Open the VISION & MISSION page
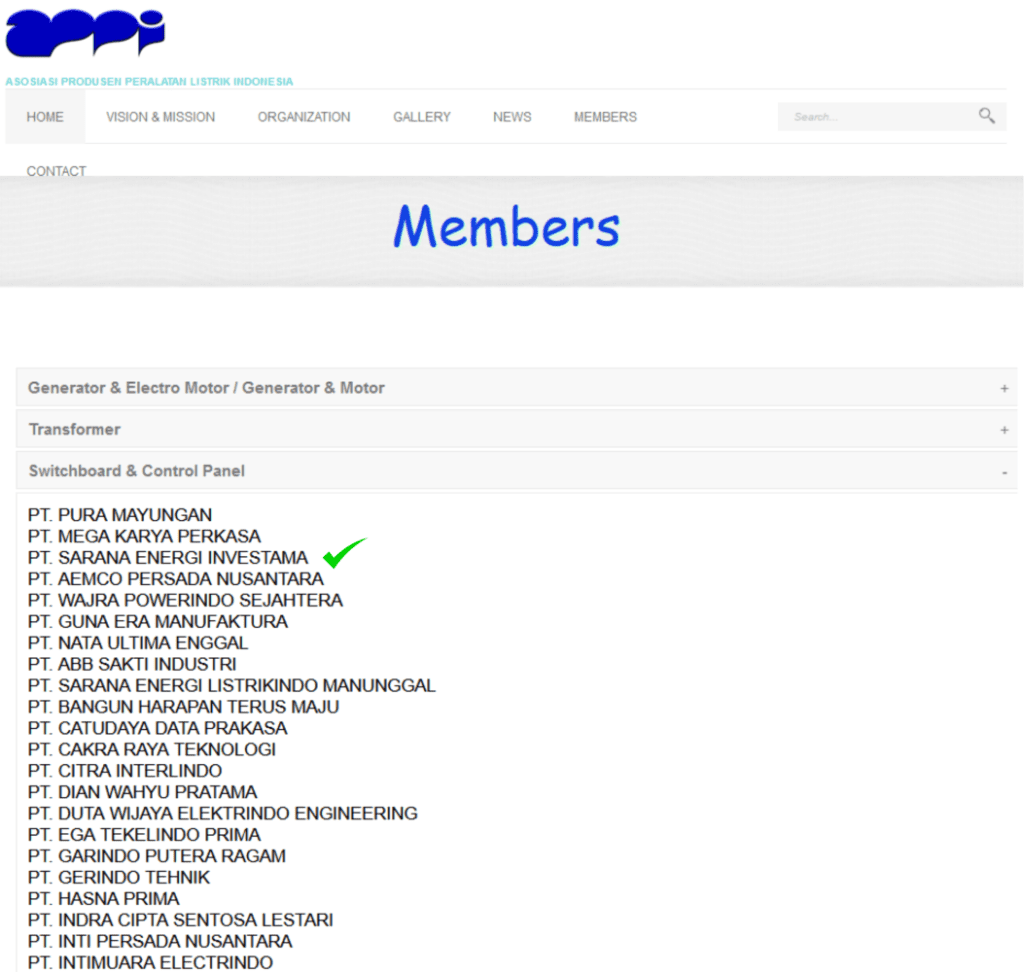Screen dimensions: 1024x972 pos(160,117)
